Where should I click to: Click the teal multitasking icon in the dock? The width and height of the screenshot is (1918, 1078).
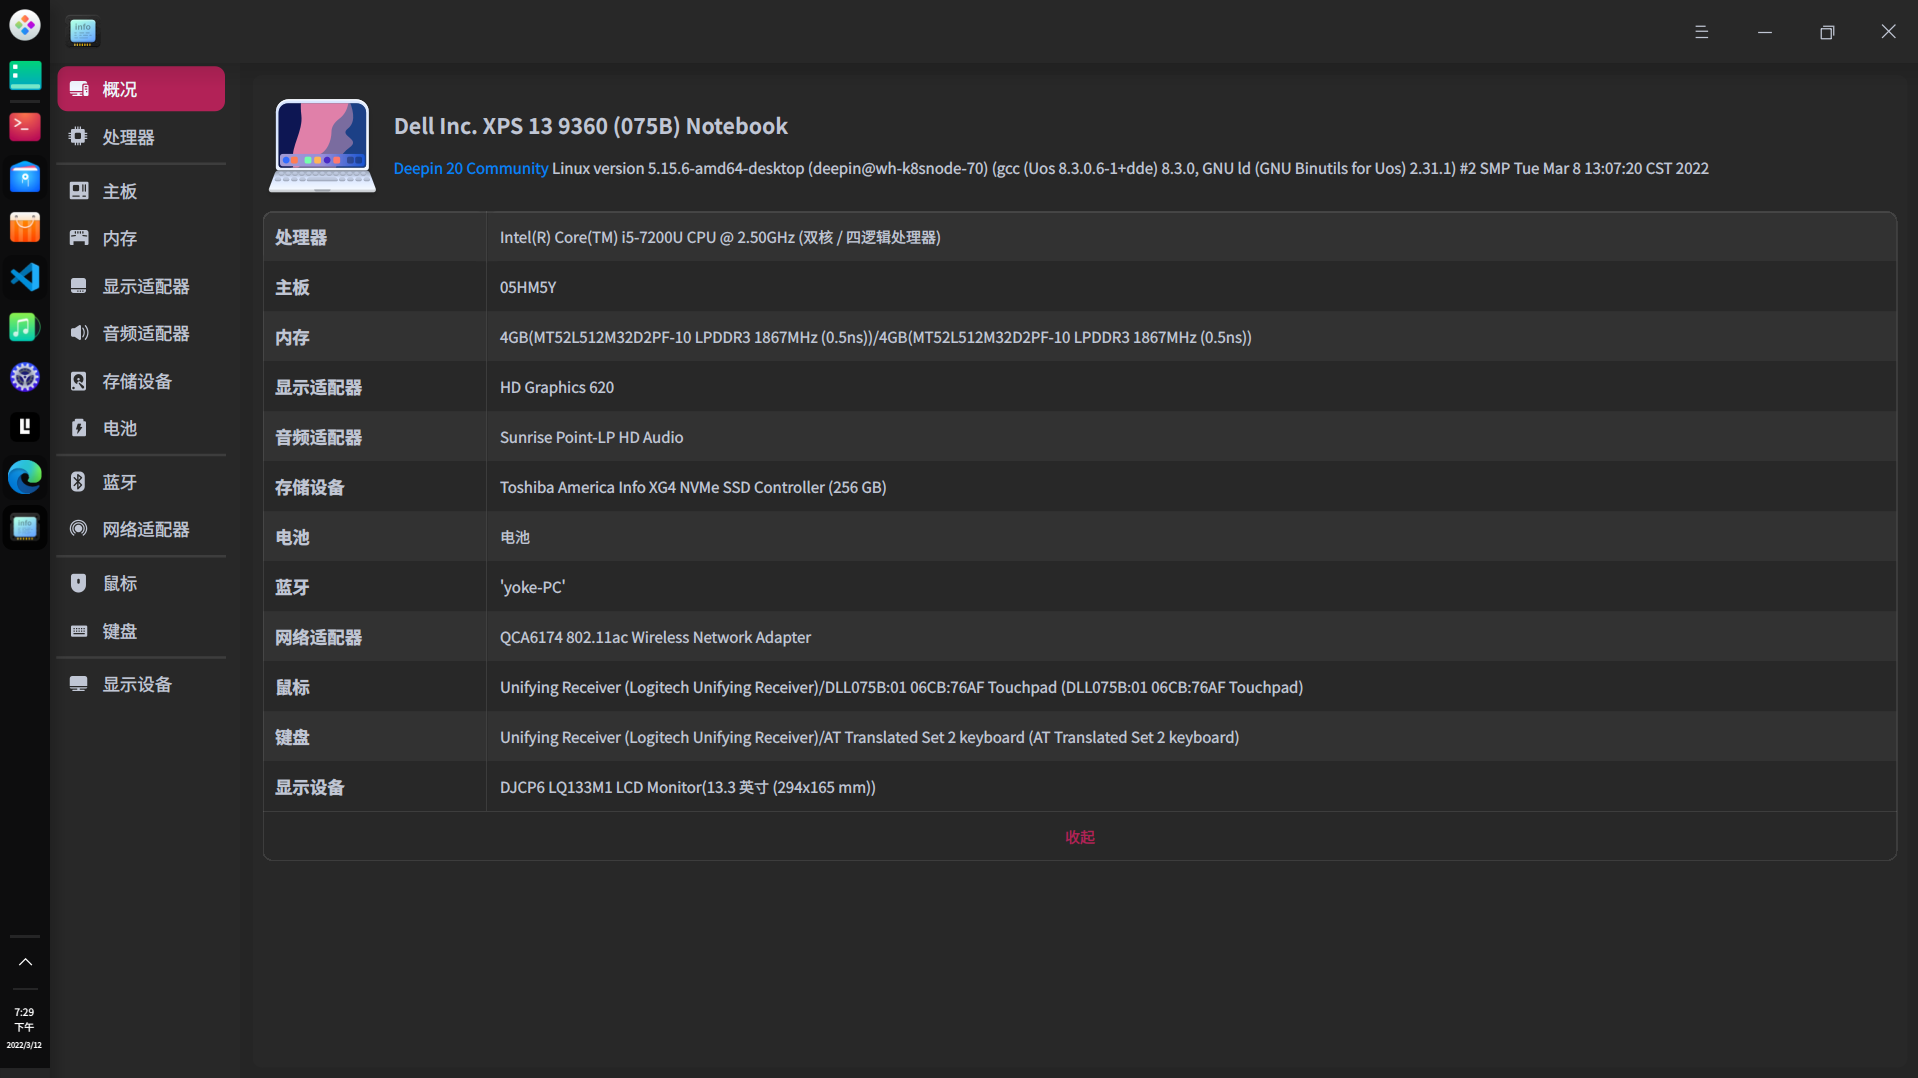[25, 76]
